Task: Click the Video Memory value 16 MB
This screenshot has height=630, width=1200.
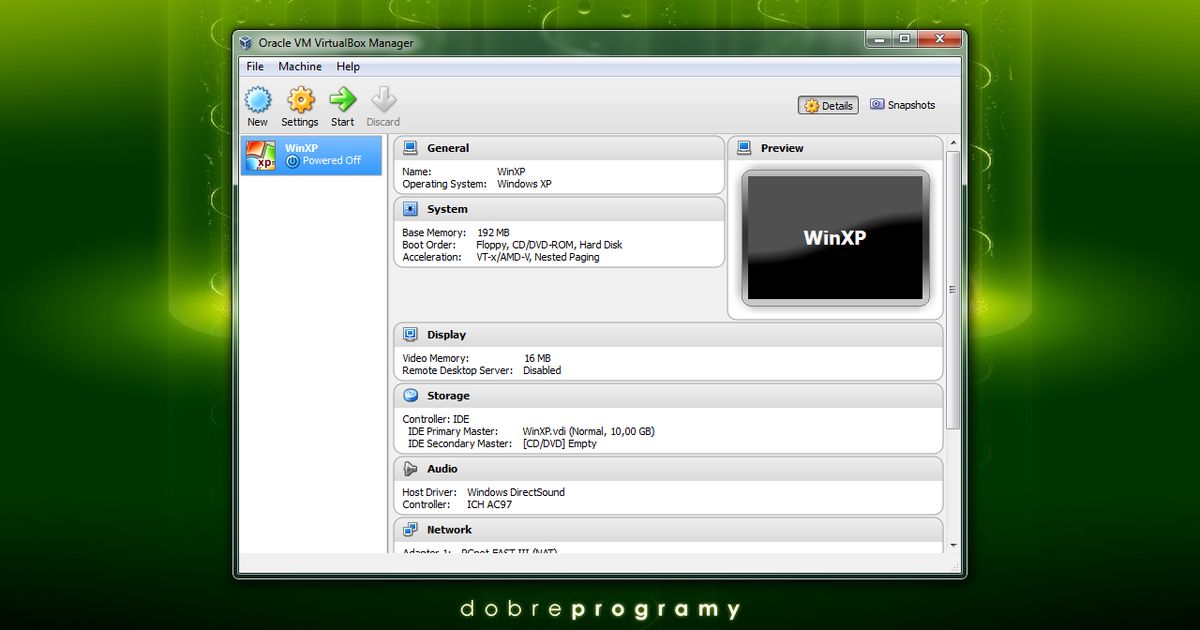Action: [x=537, y=358]
